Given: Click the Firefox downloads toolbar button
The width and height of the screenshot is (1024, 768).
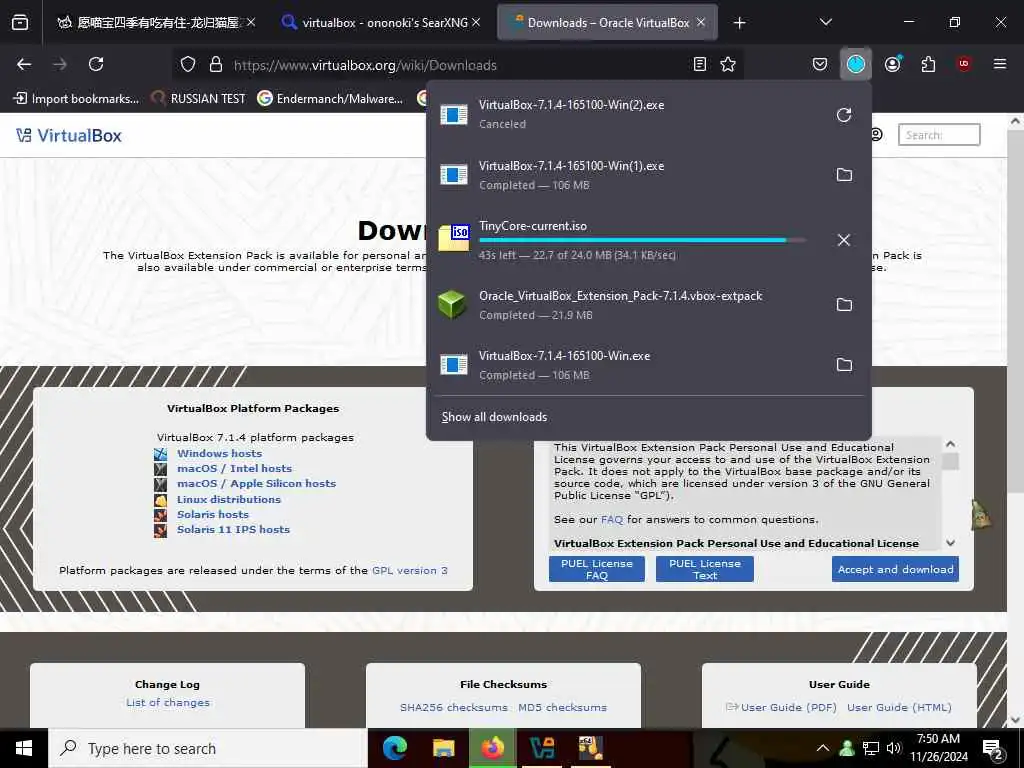Looking at the screenshot, I should tap(856, 64).
